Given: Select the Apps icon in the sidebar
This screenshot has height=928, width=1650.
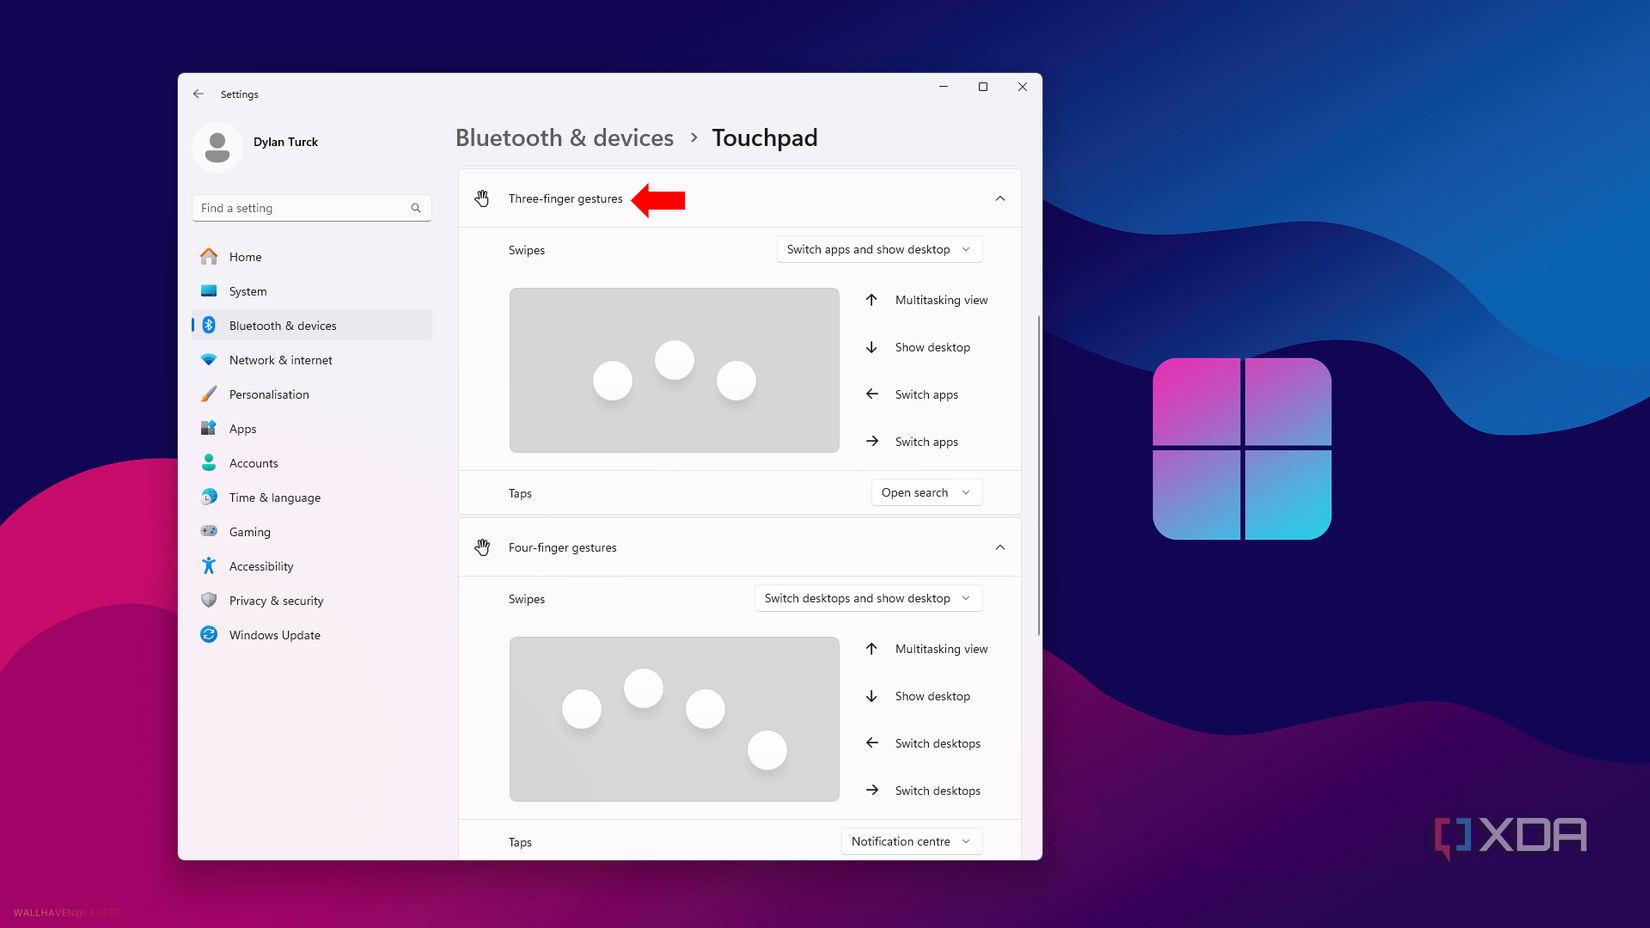Looking at the screenshot, I should (x=209, y=428).
